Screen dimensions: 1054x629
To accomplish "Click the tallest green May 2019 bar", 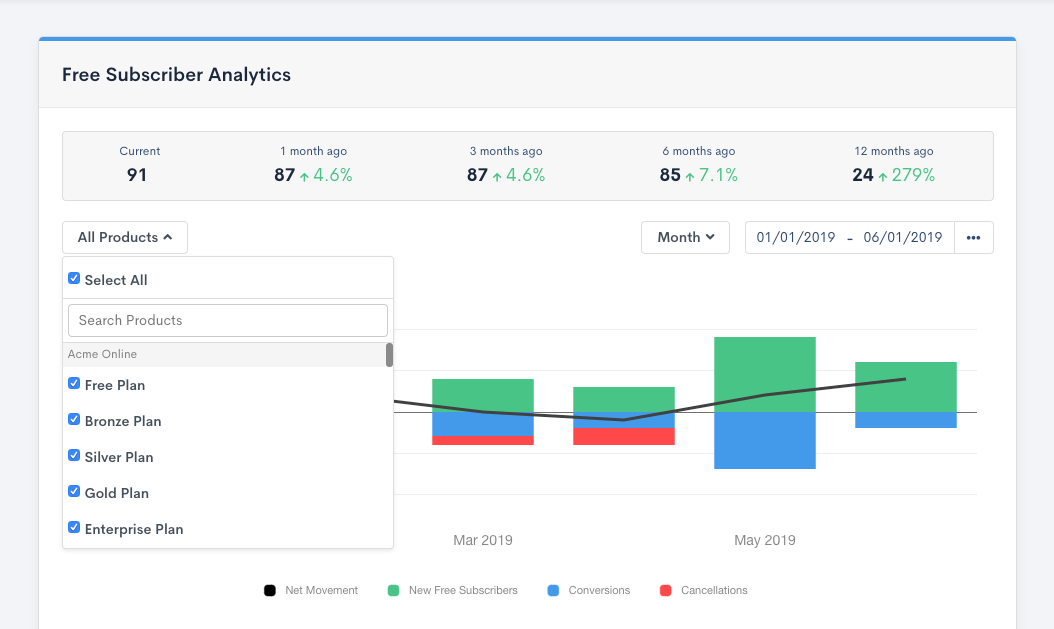I will pos(764,370).
